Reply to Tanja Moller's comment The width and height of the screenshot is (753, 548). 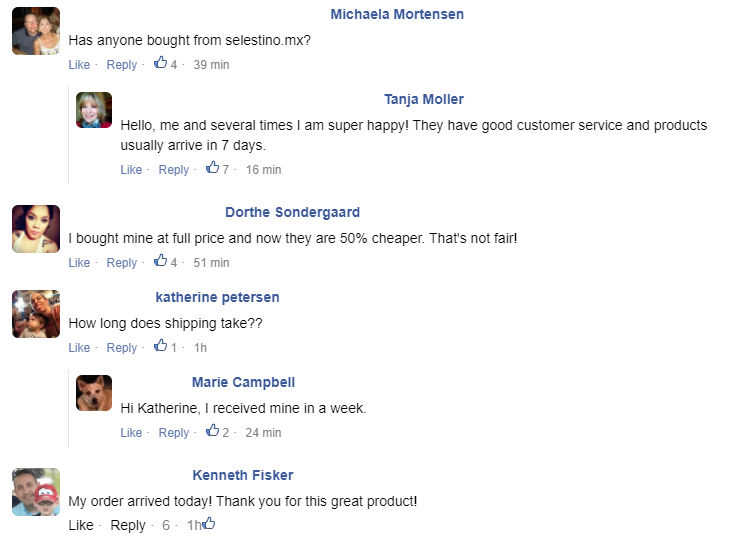click(174, 170)
